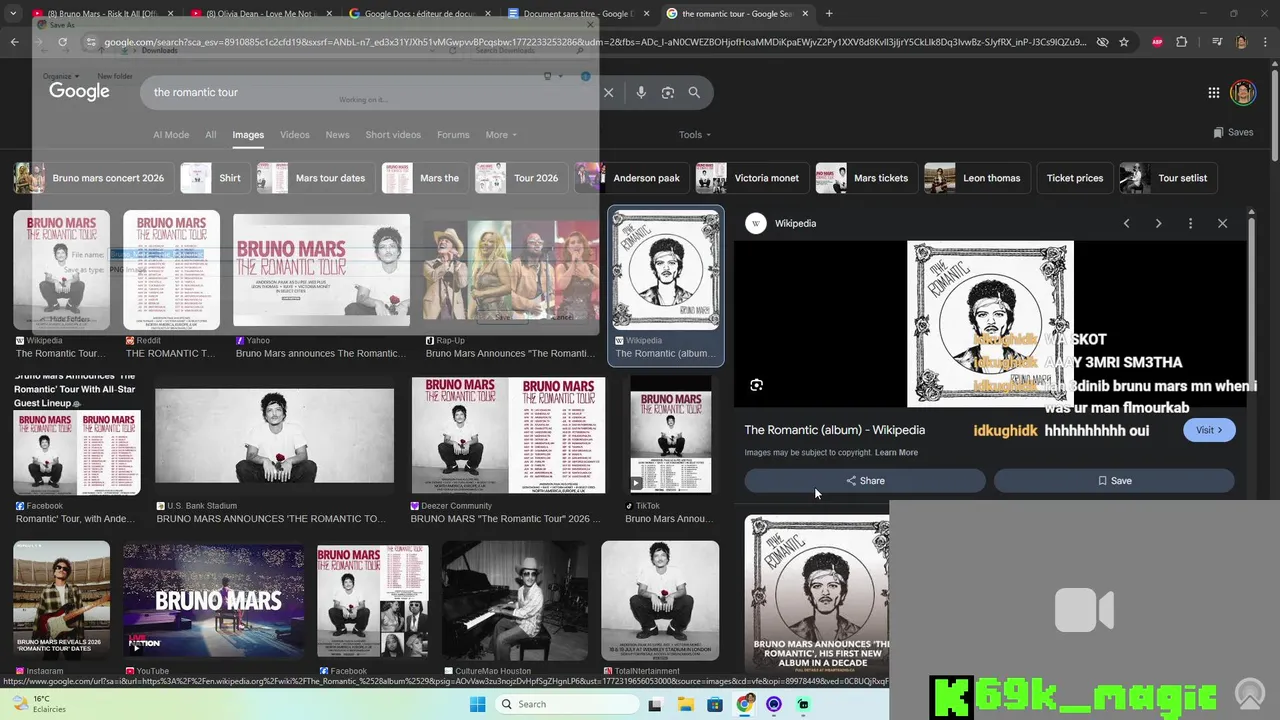Filter by Mars tour dates chip
This screenshot has width=1280, height=720.
[315, 178]
